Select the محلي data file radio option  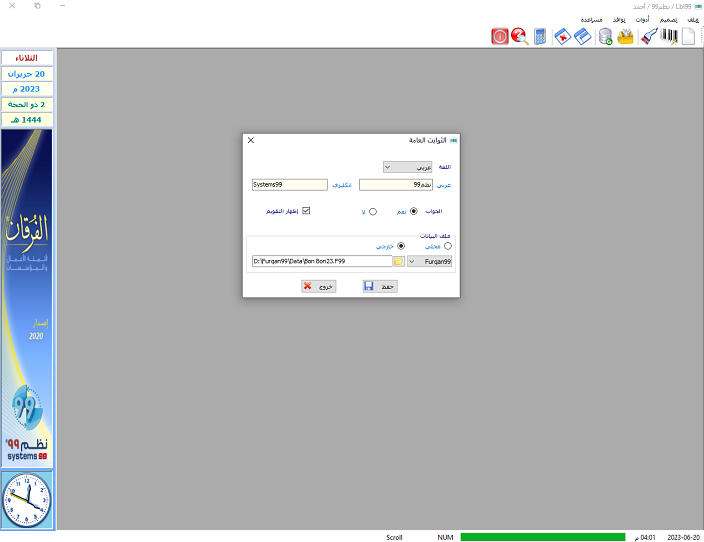click(x=448, y=245)
